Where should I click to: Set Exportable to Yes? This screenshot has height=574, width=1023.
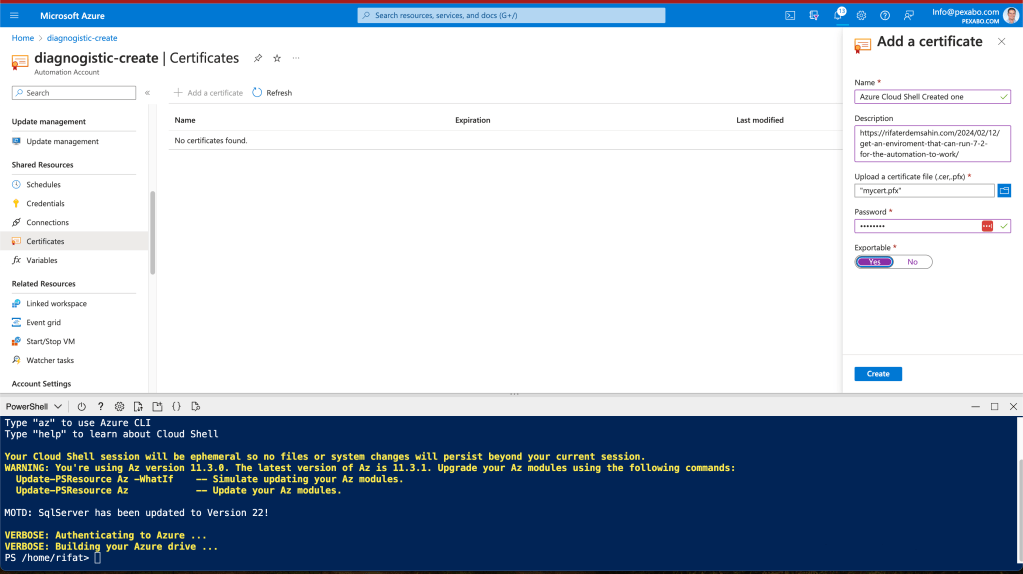coord(874,262)
